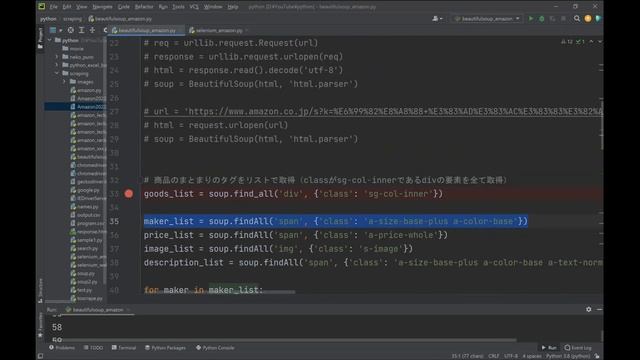Collapse the python root folder

(50, 40)
